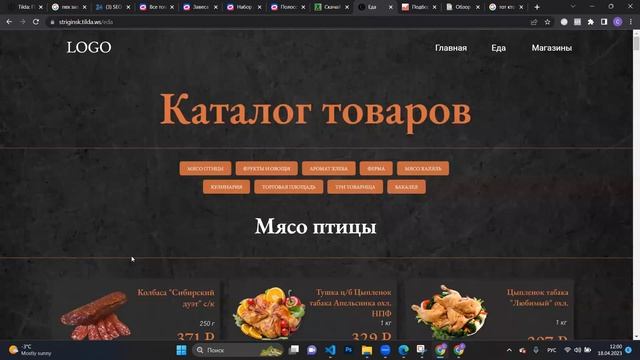640x360 pixels.
Task: Open Microsoft Edge from the taskbar
Action: [x=404, y=350]
